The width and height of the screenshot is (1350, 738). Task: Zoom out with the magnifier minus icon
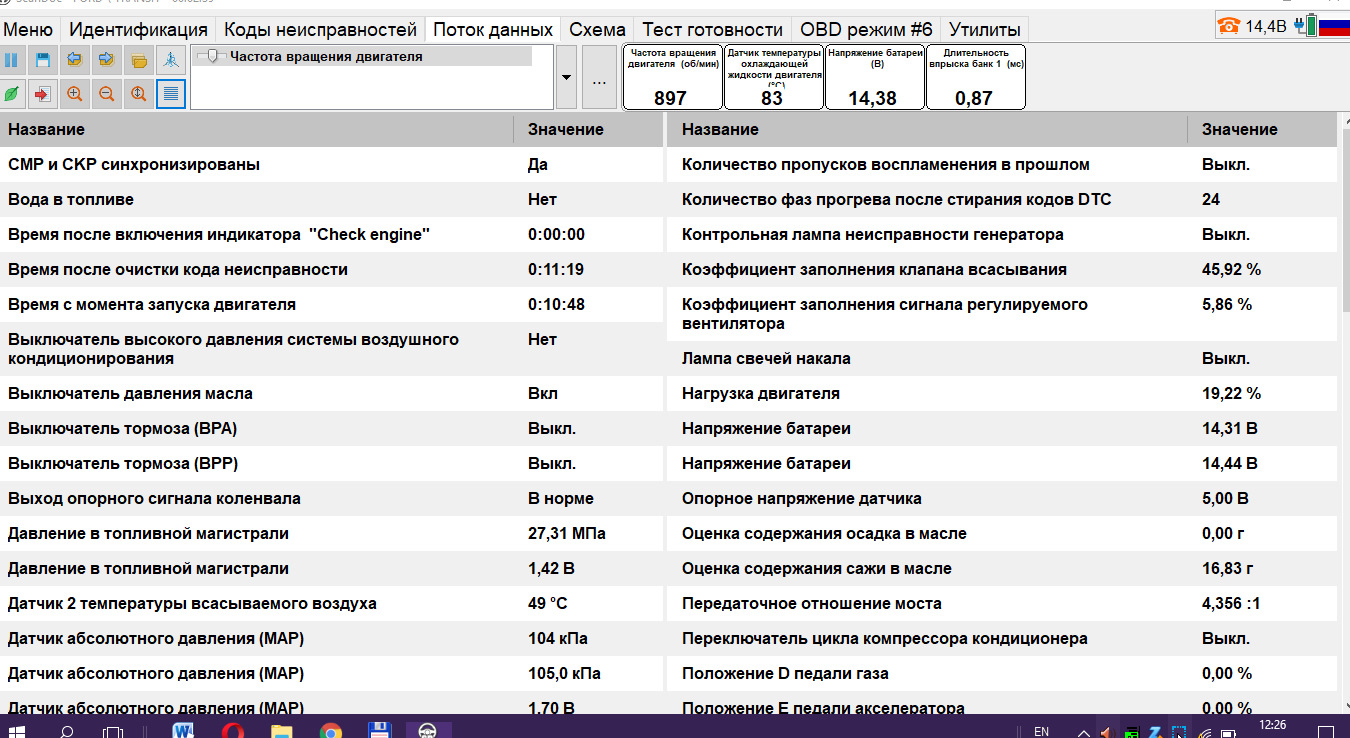[x=106, y=93]
